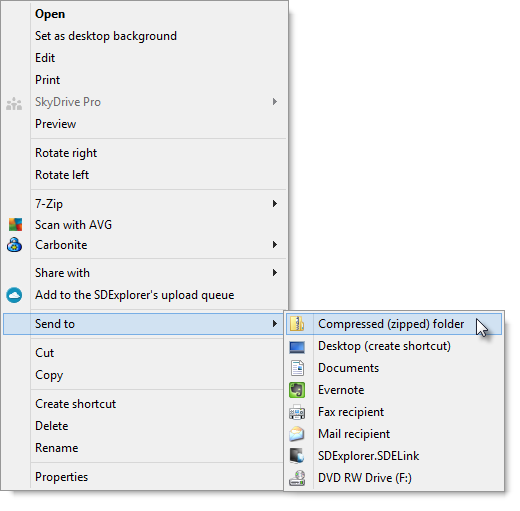Send to Documents

(394, 368)
